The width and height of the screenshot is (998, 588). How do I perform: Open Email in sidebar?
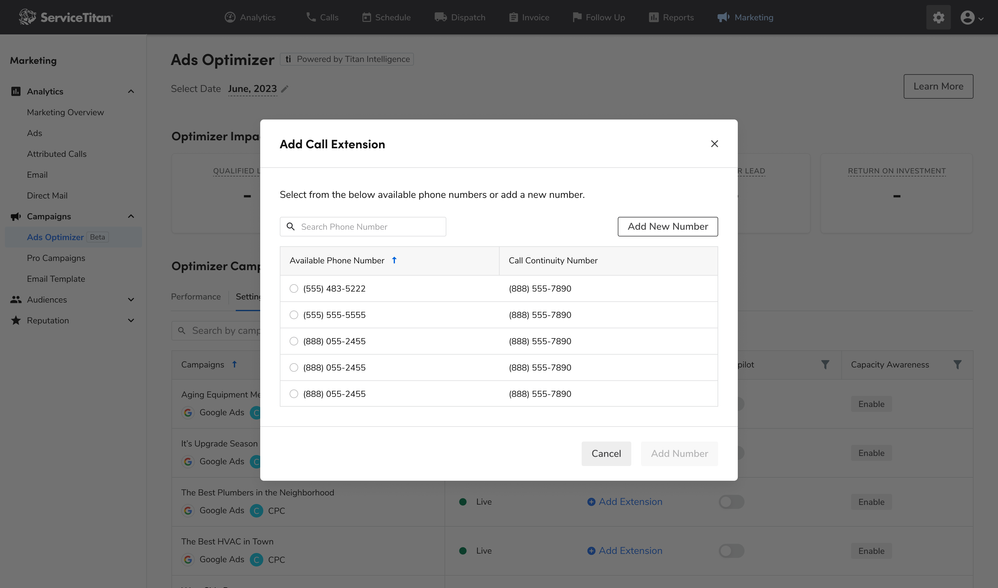[x=37, y=174]
